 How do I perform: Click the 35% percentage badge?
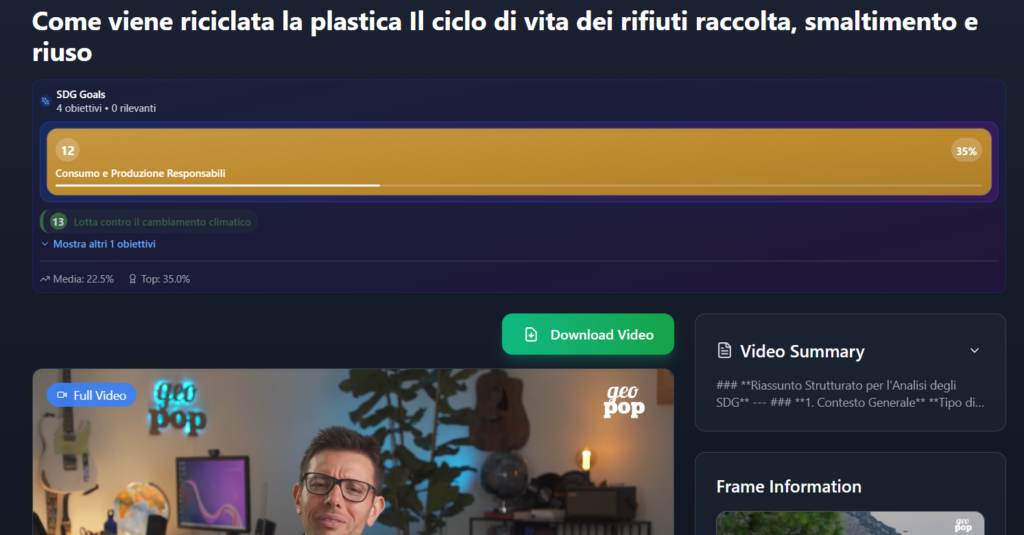pos(966,151)
